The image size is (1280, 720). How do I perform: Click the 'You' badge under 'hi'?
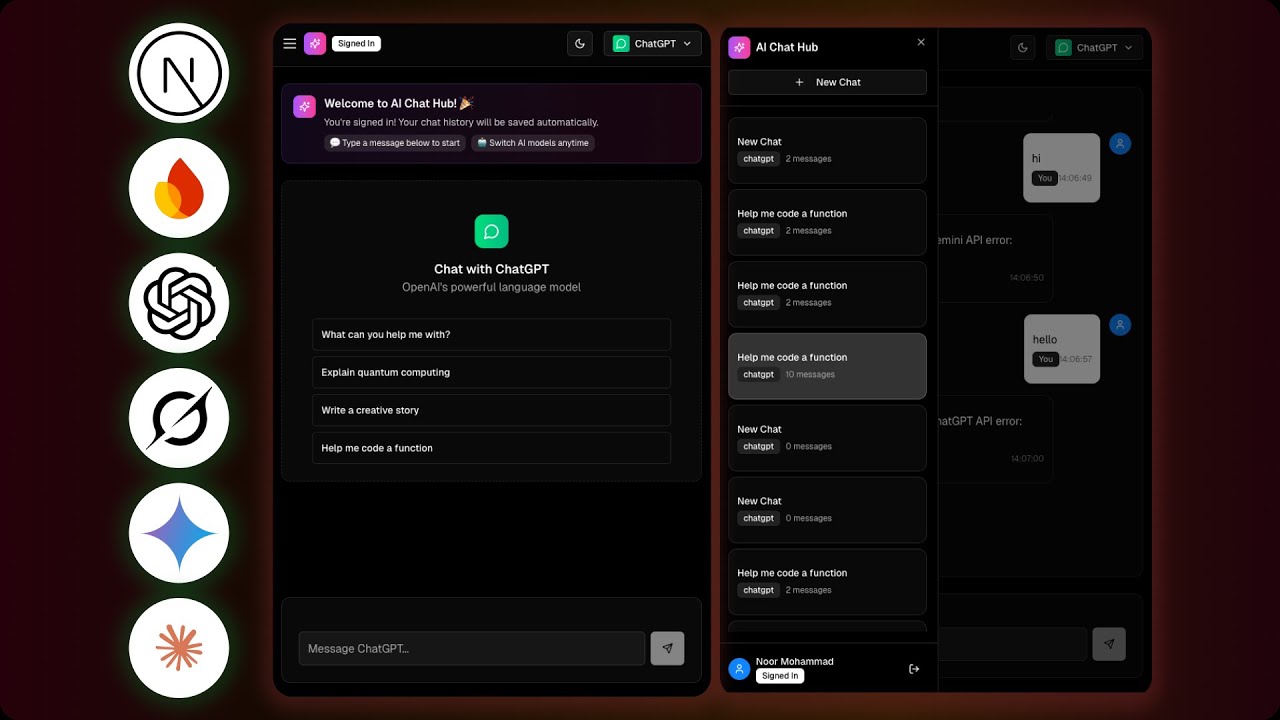[x=1045, y=178]
